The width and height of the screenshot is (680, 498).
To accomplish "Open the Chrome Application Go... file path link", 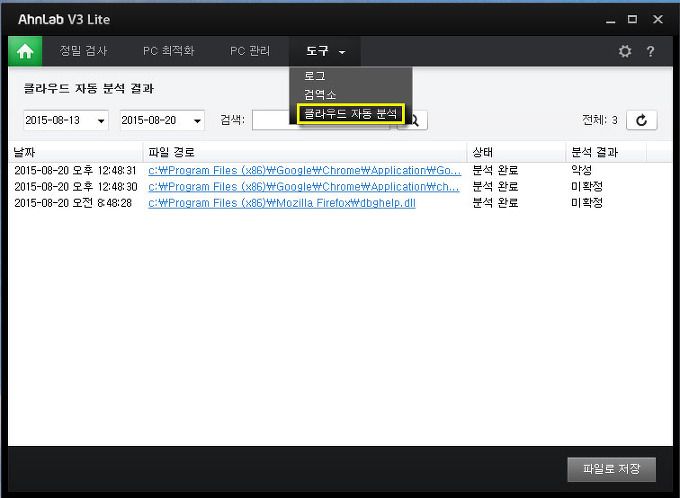I will click(304, 170).
